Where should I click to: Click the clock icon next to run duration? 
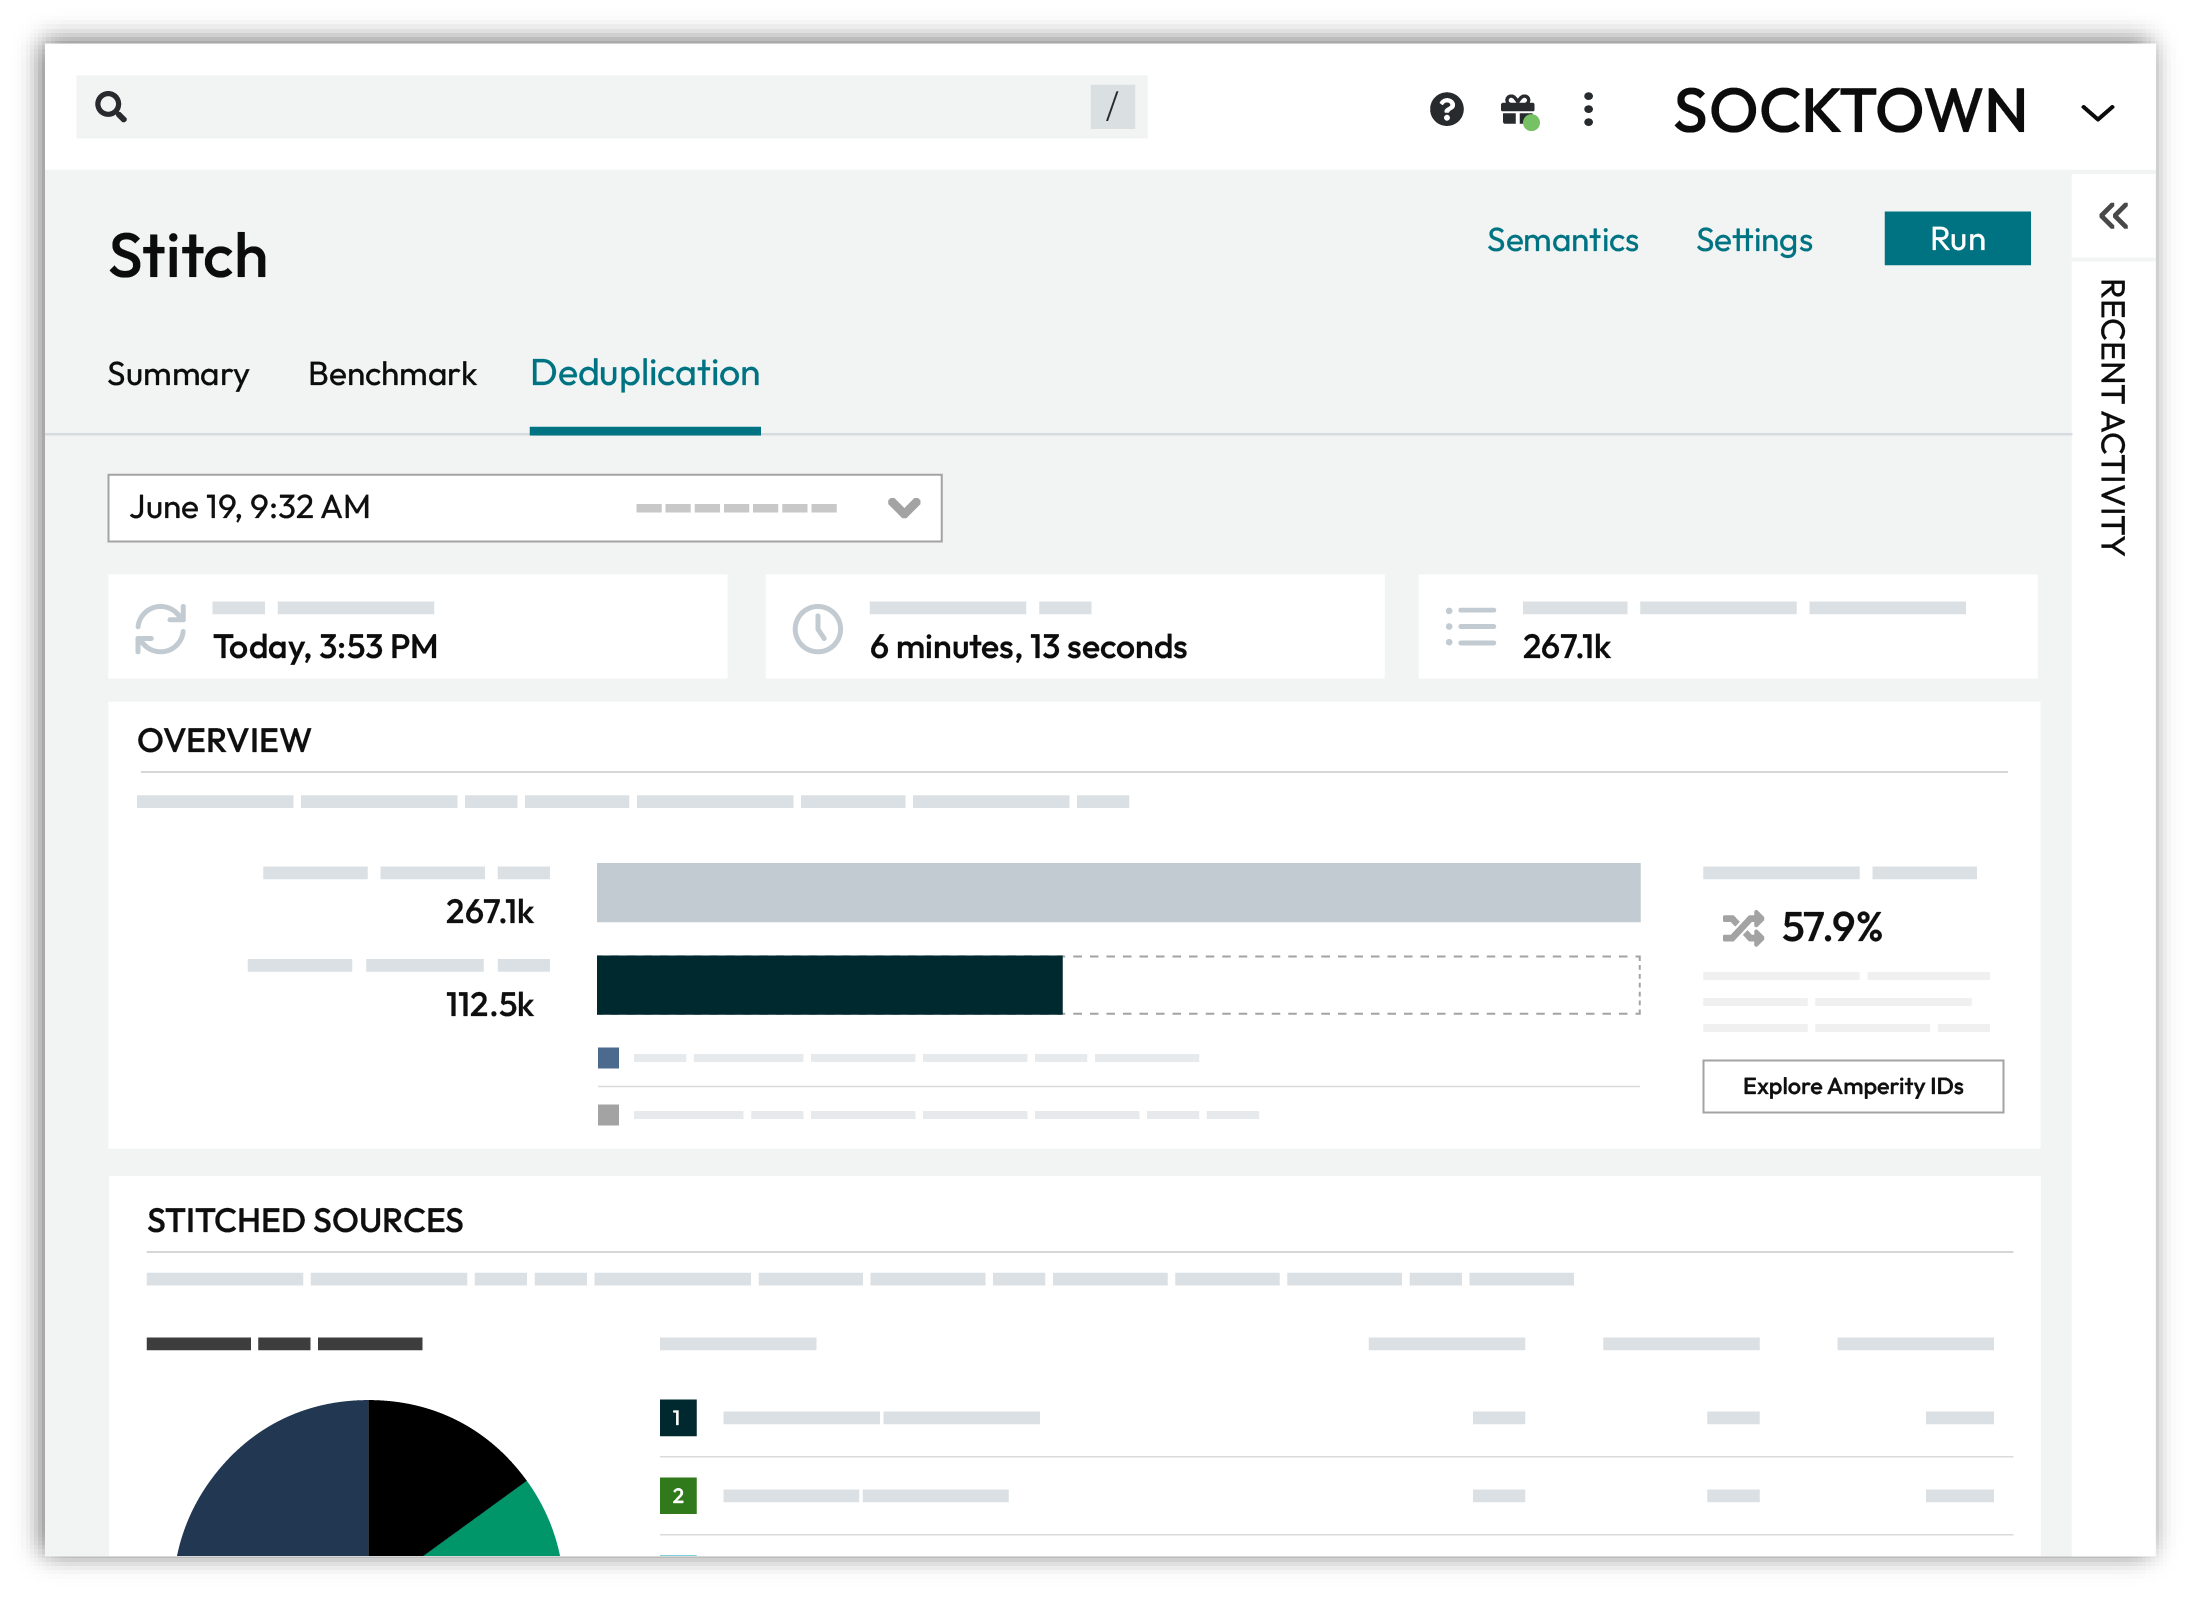[x=818, y=628]
